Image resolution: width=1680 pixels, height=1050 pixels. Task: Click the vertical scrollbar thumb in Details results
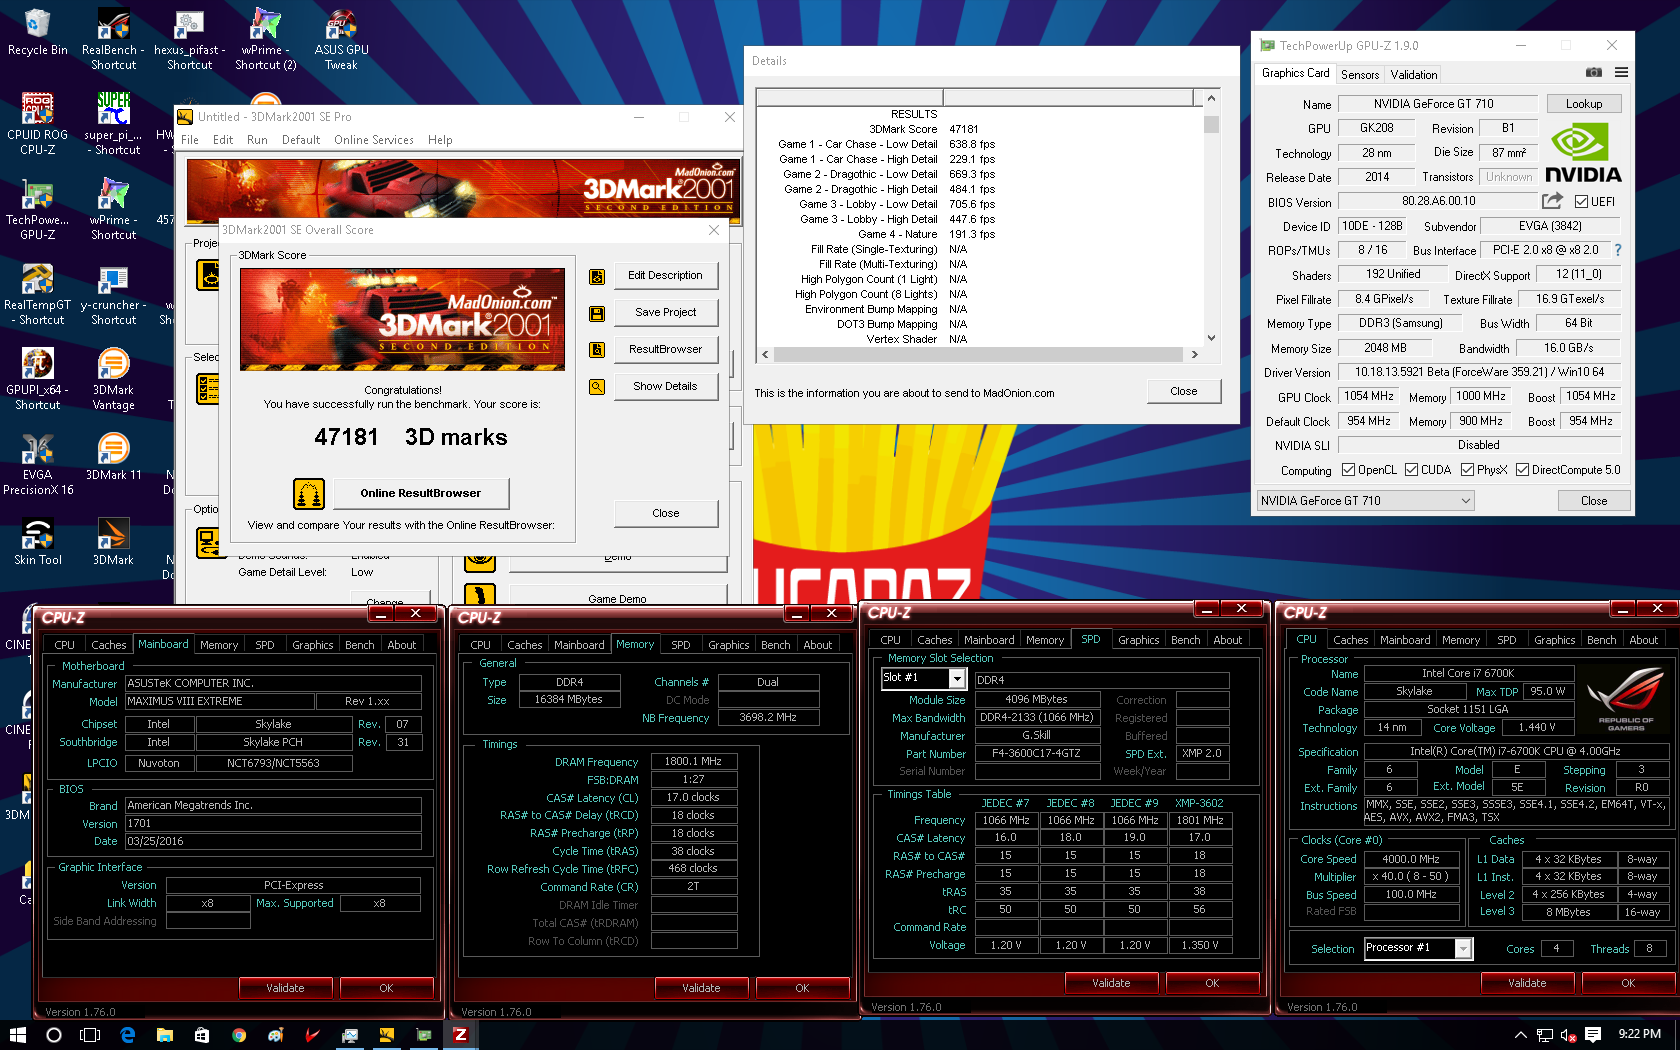pyautogui.click(x=1211, y=124)
